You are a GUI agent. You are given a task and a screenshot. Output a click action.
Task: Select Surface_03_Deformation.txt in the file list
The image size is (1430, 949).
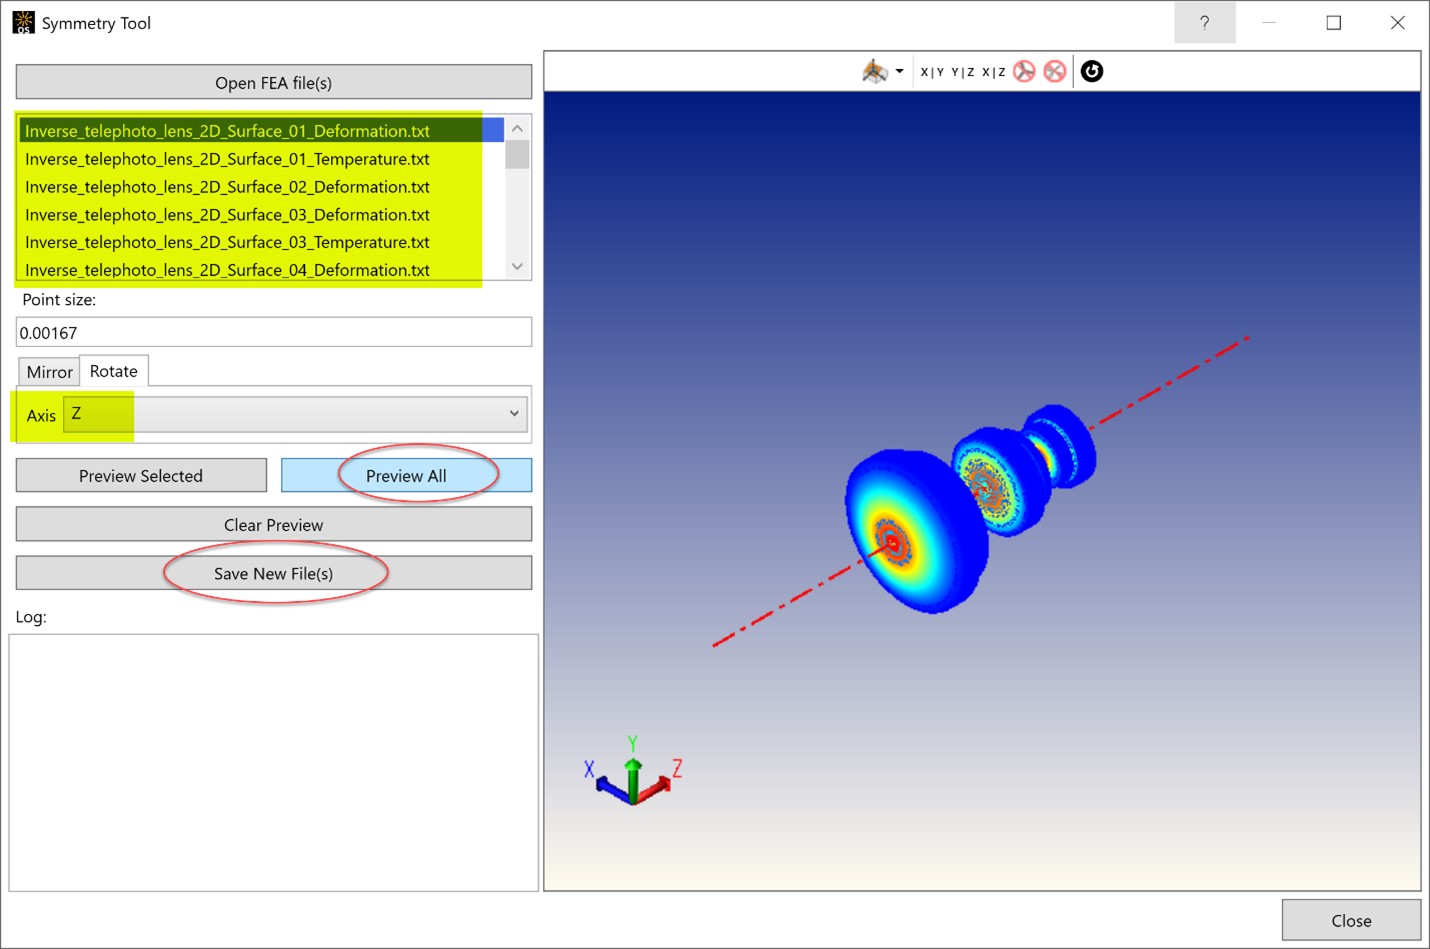pyautogui.click(x=261, y=215)
